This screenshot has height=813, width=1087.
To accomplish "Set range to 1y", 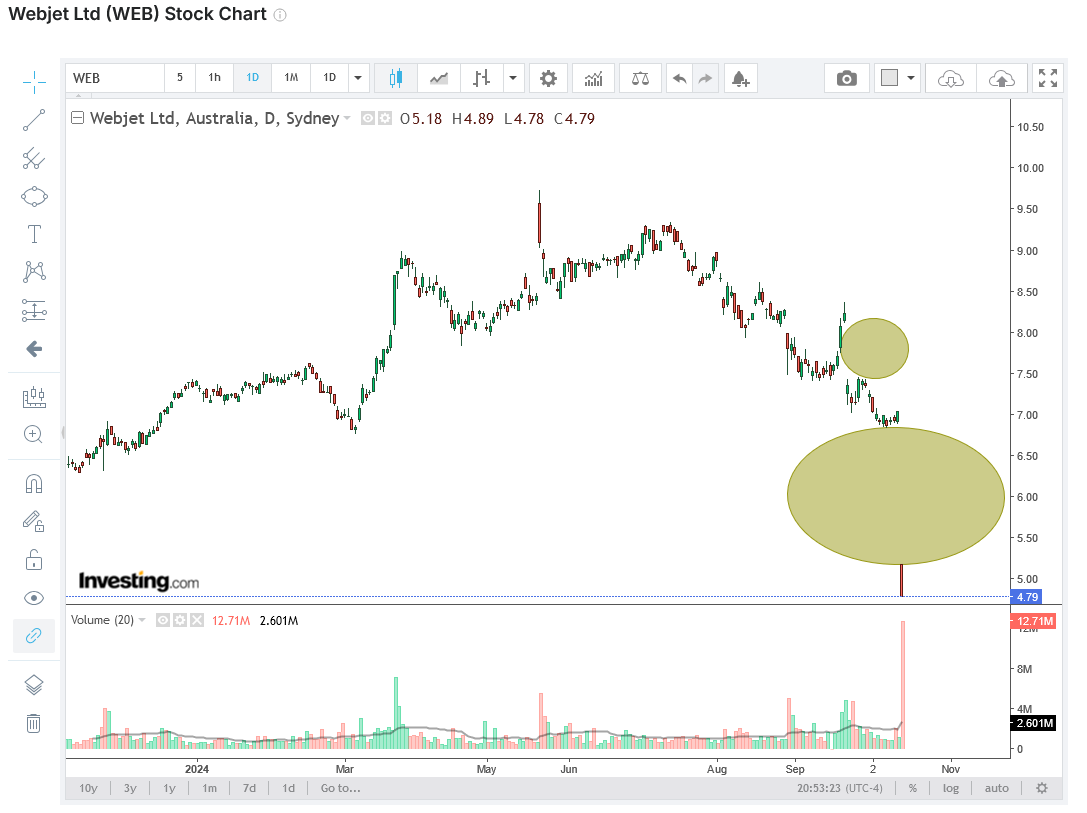I will tap(169, 788).
